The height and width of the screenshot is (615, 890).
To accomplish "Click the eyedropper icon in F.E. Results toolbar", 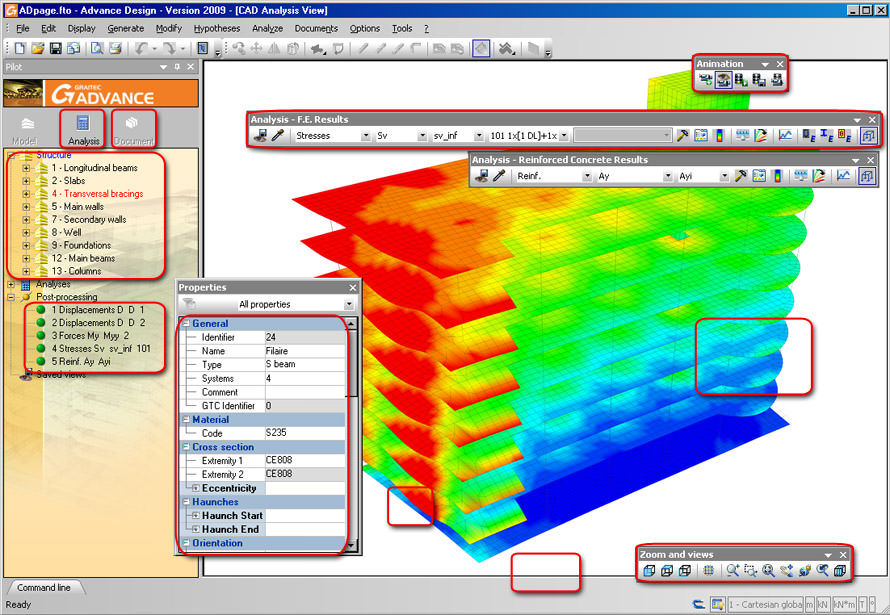I will coord(278,136).
